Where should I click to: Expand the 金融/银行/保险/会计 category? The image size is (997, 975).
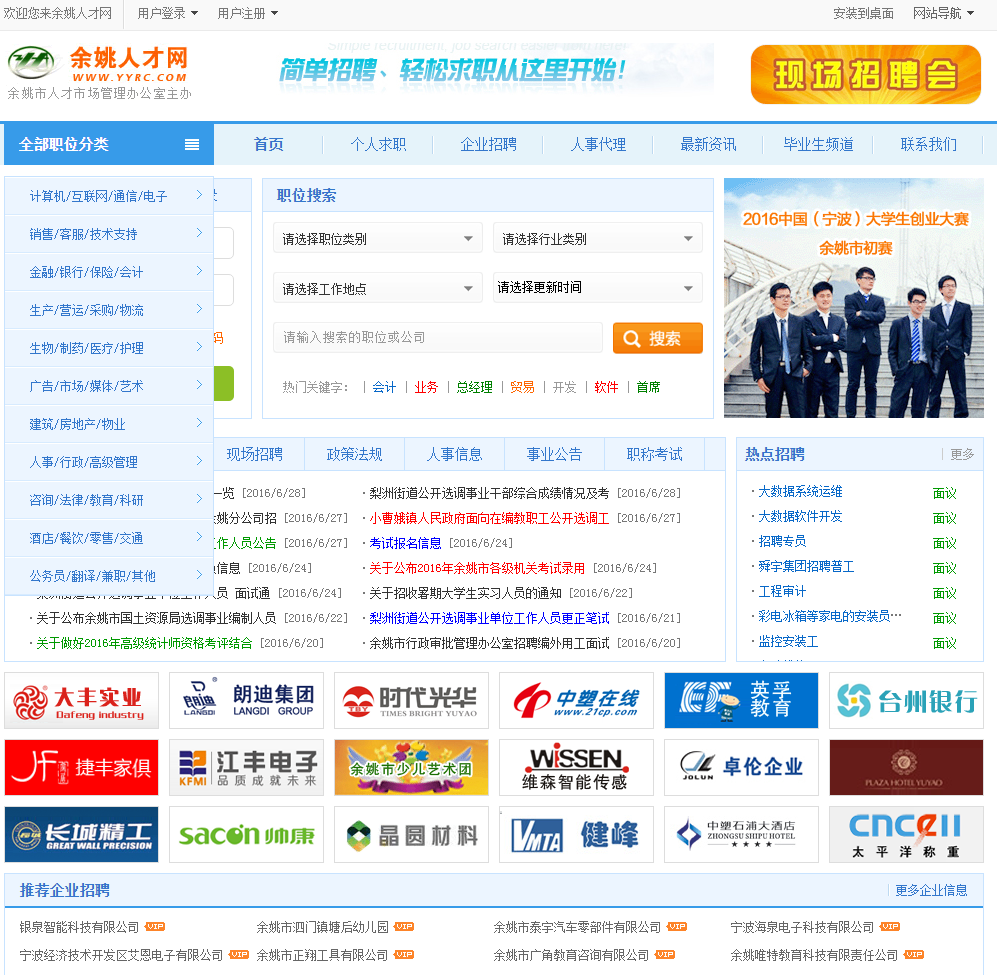tap(109, 272)
